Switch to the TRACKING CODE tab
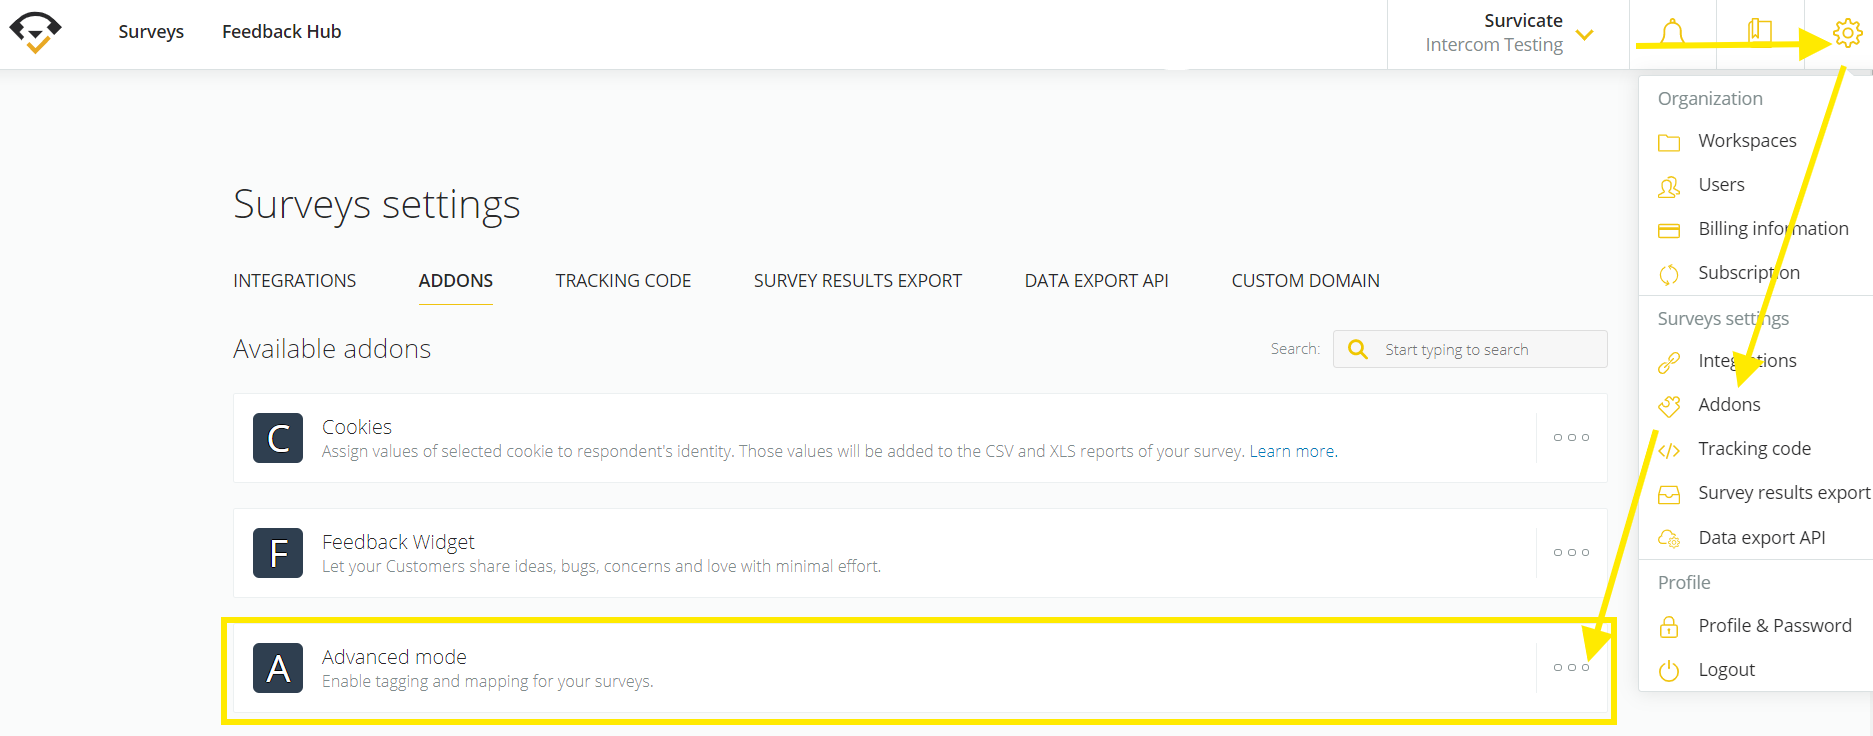Screen dimensions: 1873x736 point(623,281)
